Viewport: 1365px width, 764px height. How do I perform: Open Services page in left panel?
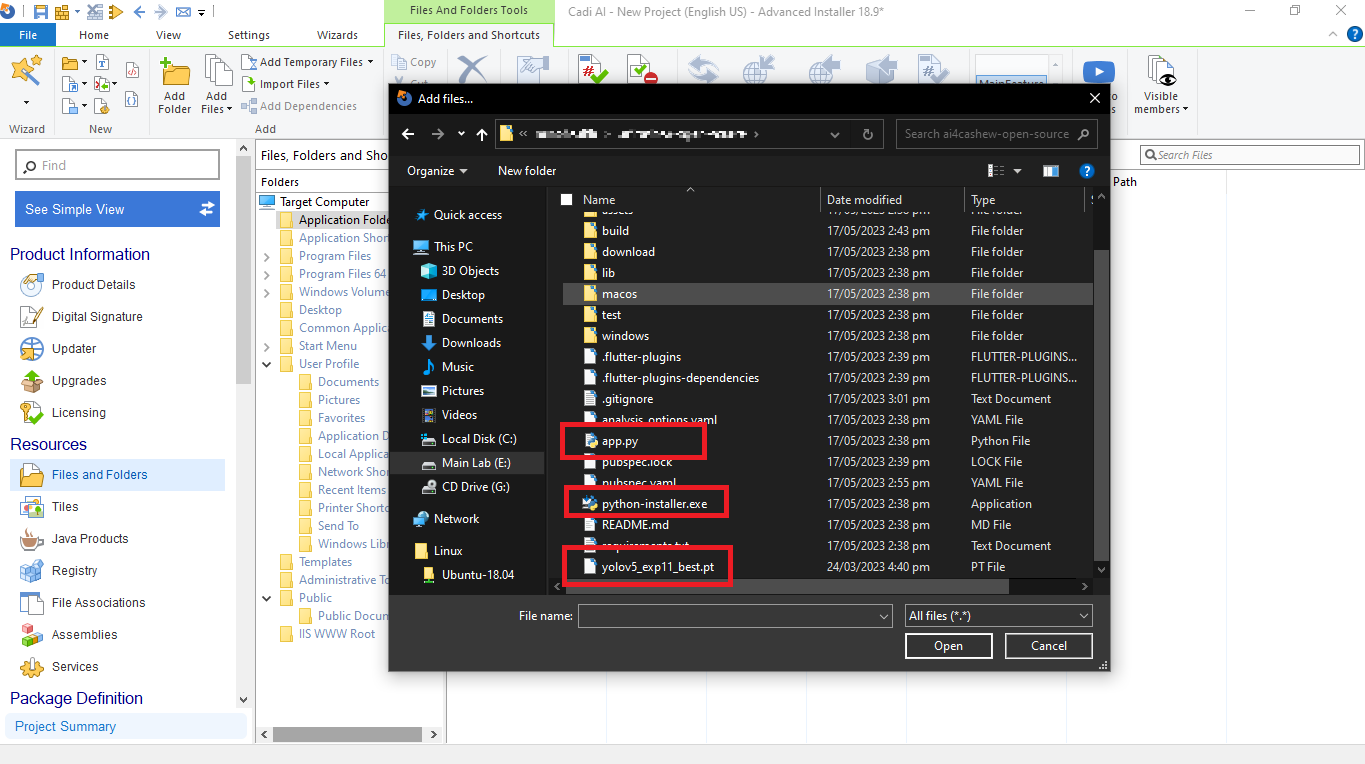click(x=75, y=667)
